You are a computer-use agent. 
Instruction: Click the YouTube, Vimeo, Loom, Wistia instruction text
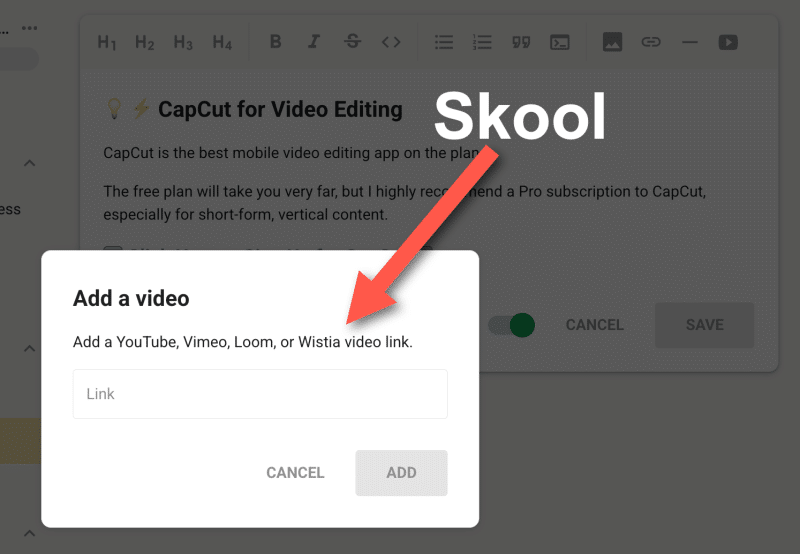click(243, 342)
